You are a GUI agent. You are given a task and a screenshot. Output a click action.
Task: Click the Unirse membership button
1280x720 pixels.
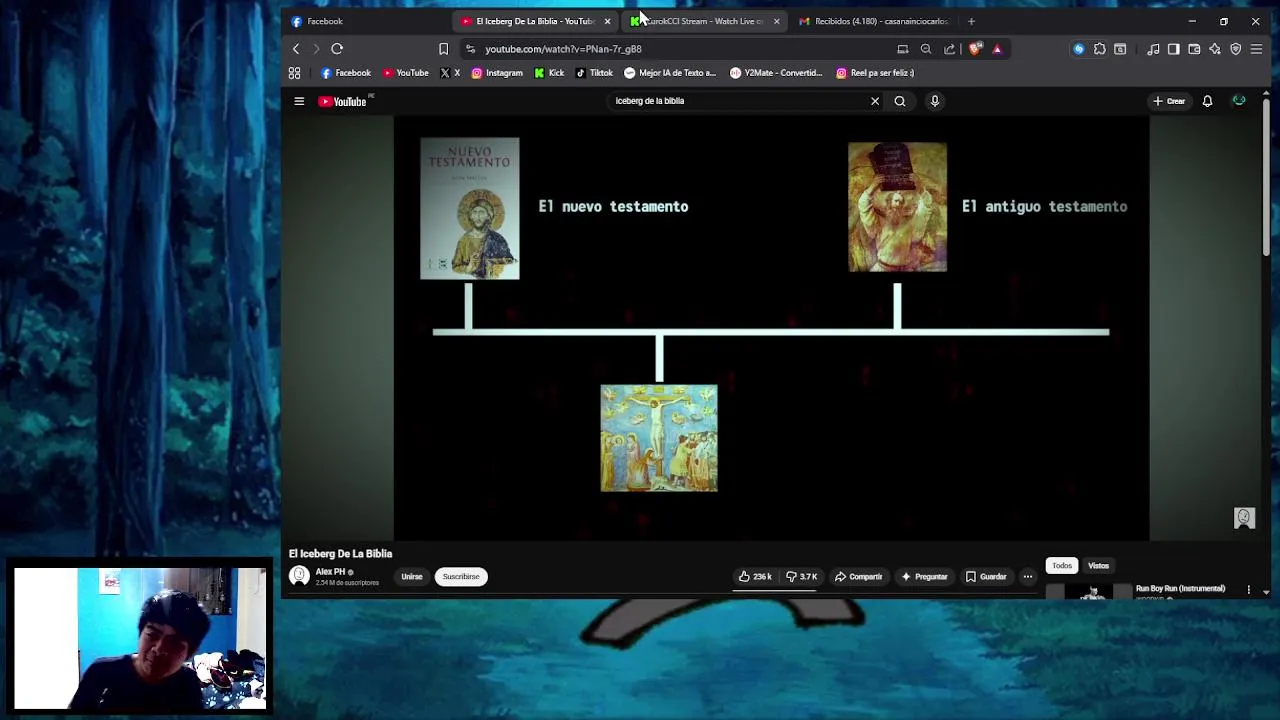[412, 577]
